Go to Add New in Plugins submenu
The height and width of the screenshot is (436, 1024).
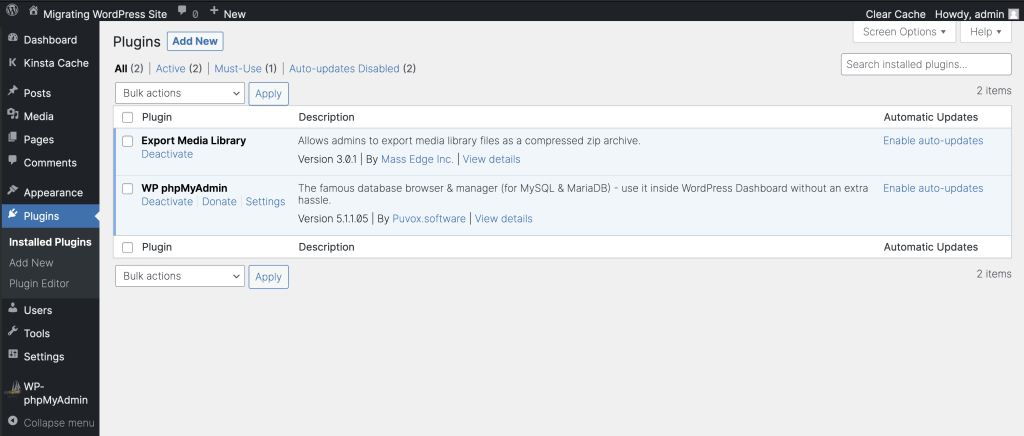(31, 262)
